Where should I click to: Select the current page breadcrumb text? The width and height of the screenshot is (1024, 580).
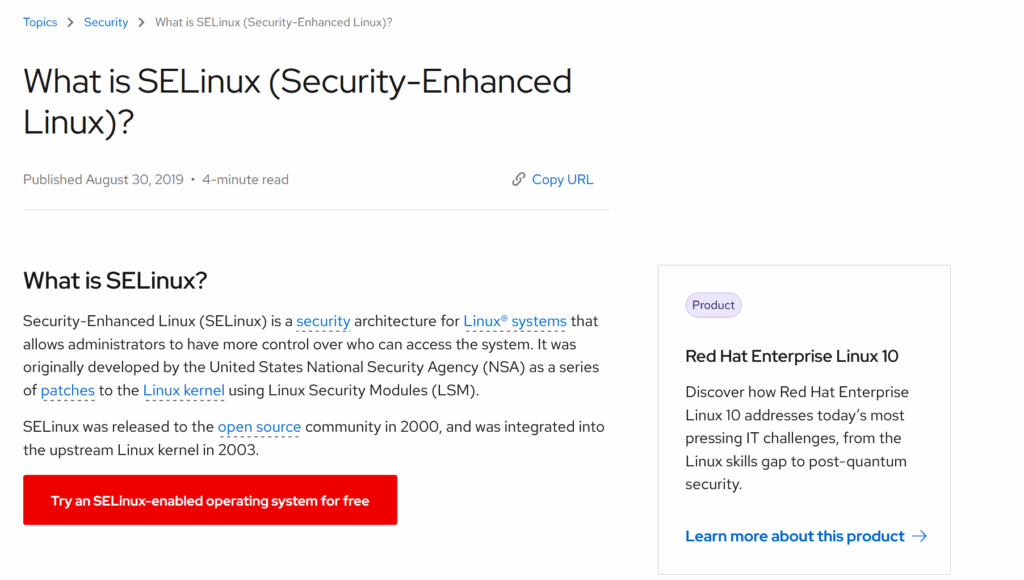click(x=273, y=23)
